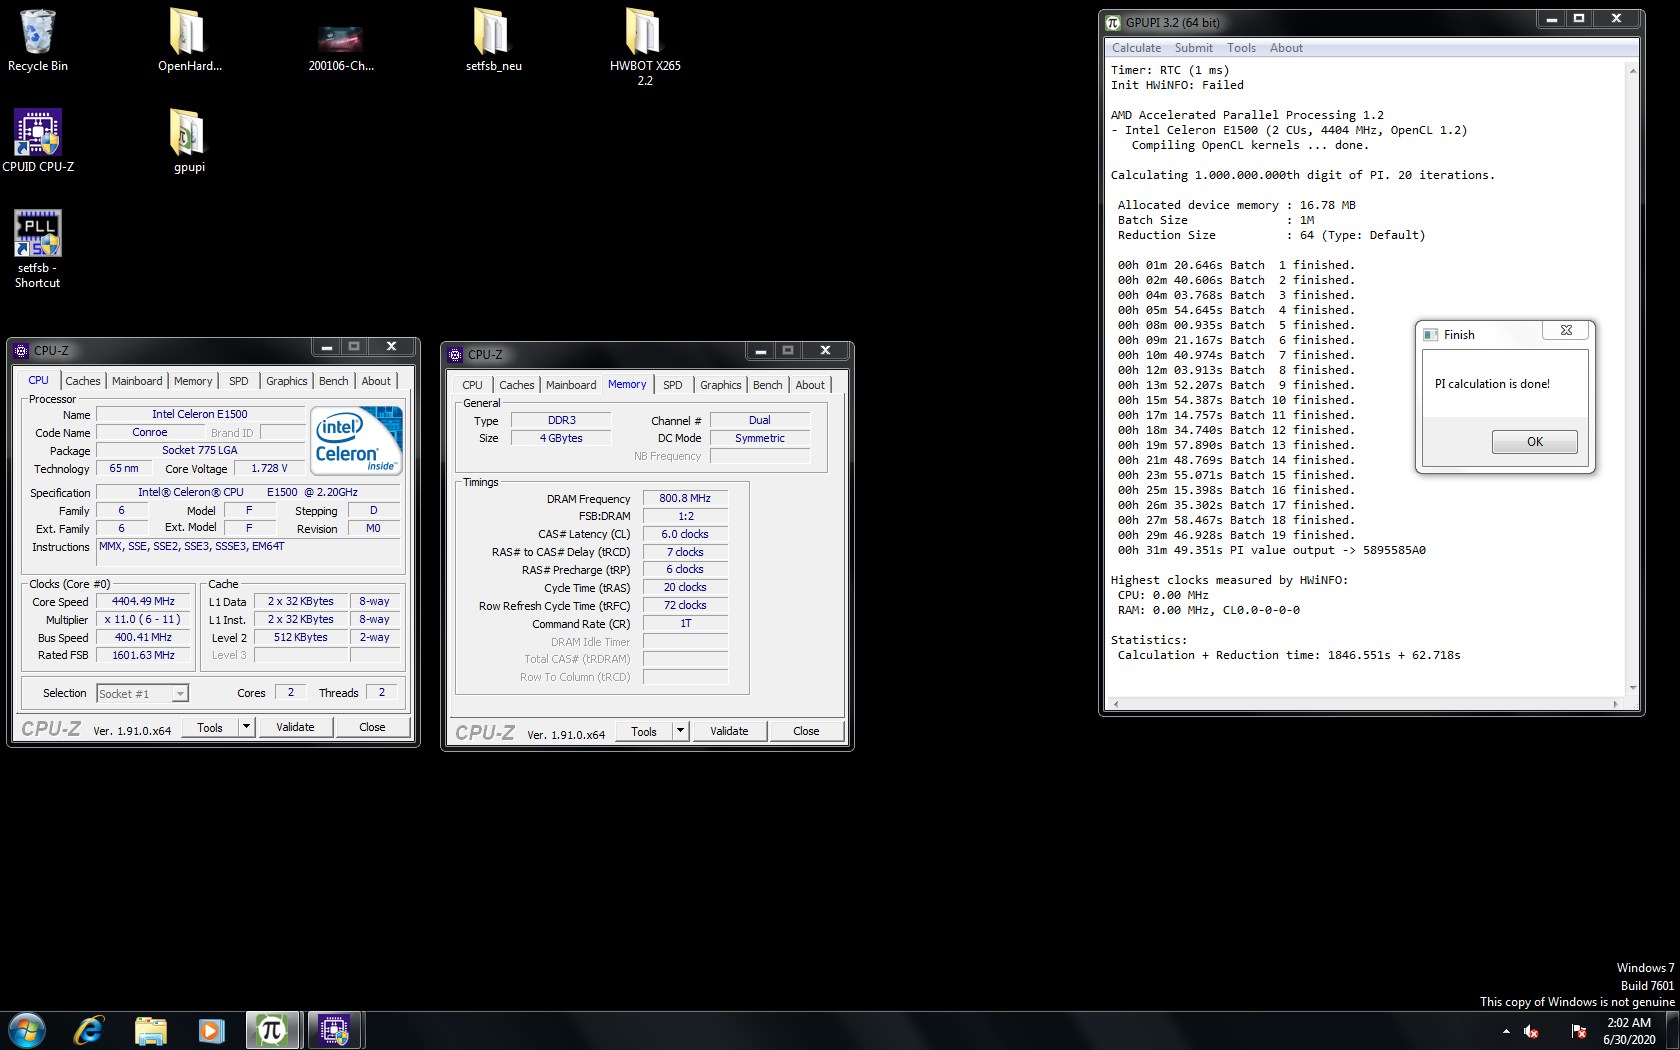Switch to Caches tab in left CPU-Z
This screenshot has width=1680, height=1050.
click(83, 381)
